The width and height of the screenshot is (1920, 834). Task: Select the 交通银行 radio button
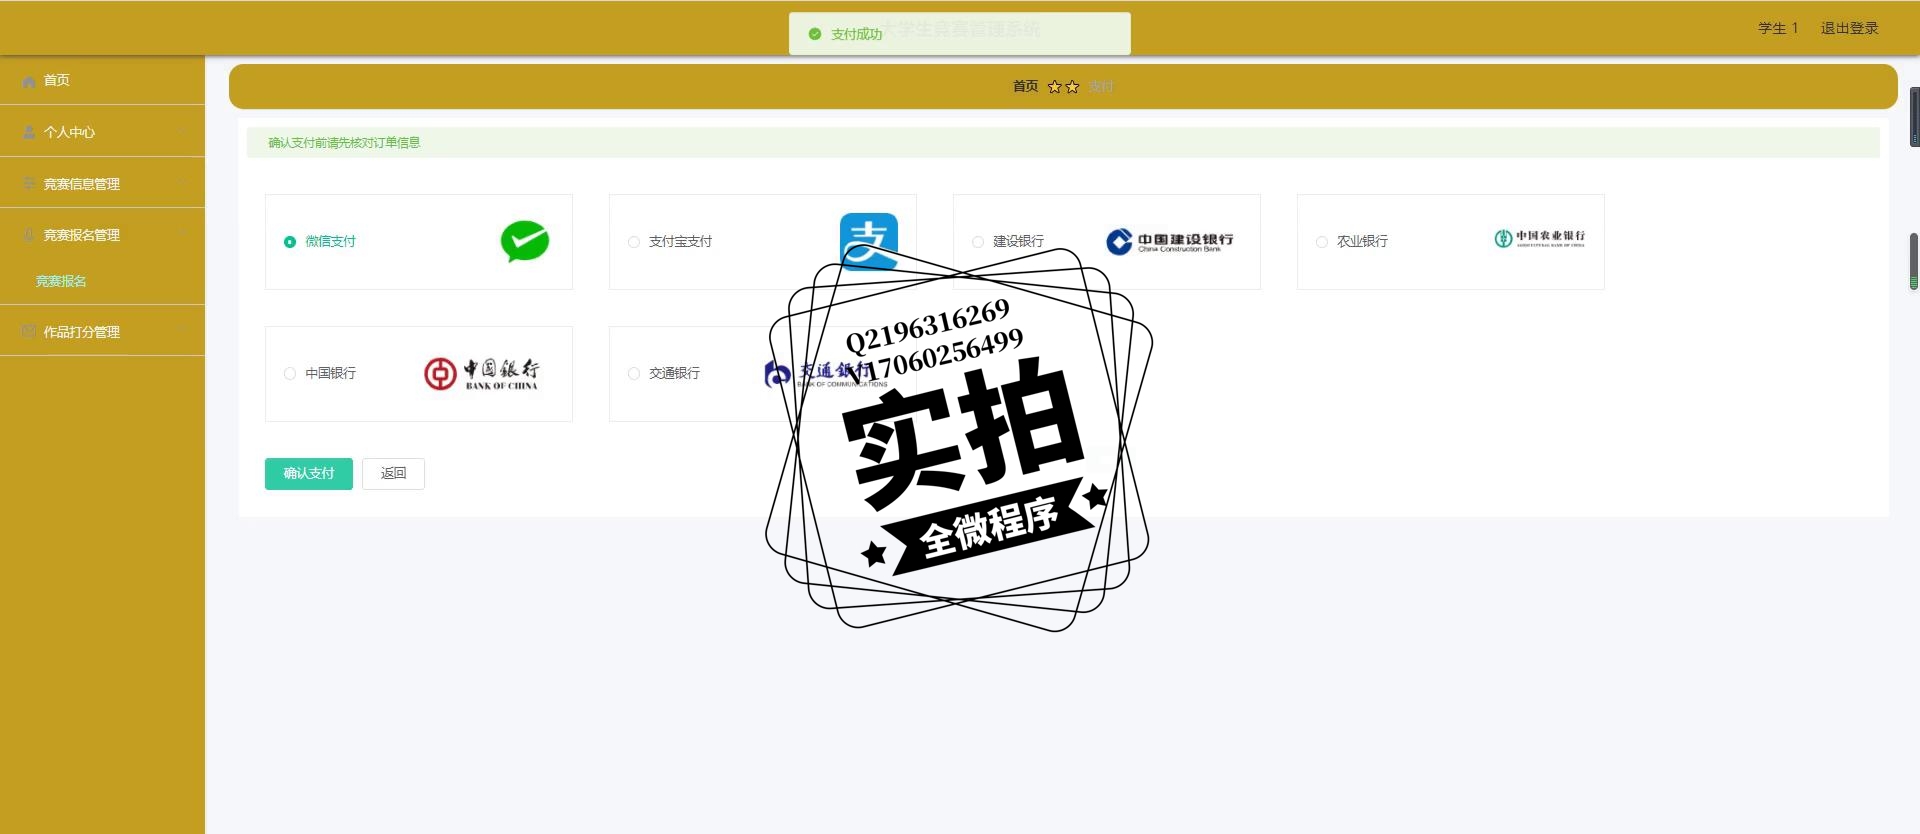pyautogui.click(x=634, y=374)
